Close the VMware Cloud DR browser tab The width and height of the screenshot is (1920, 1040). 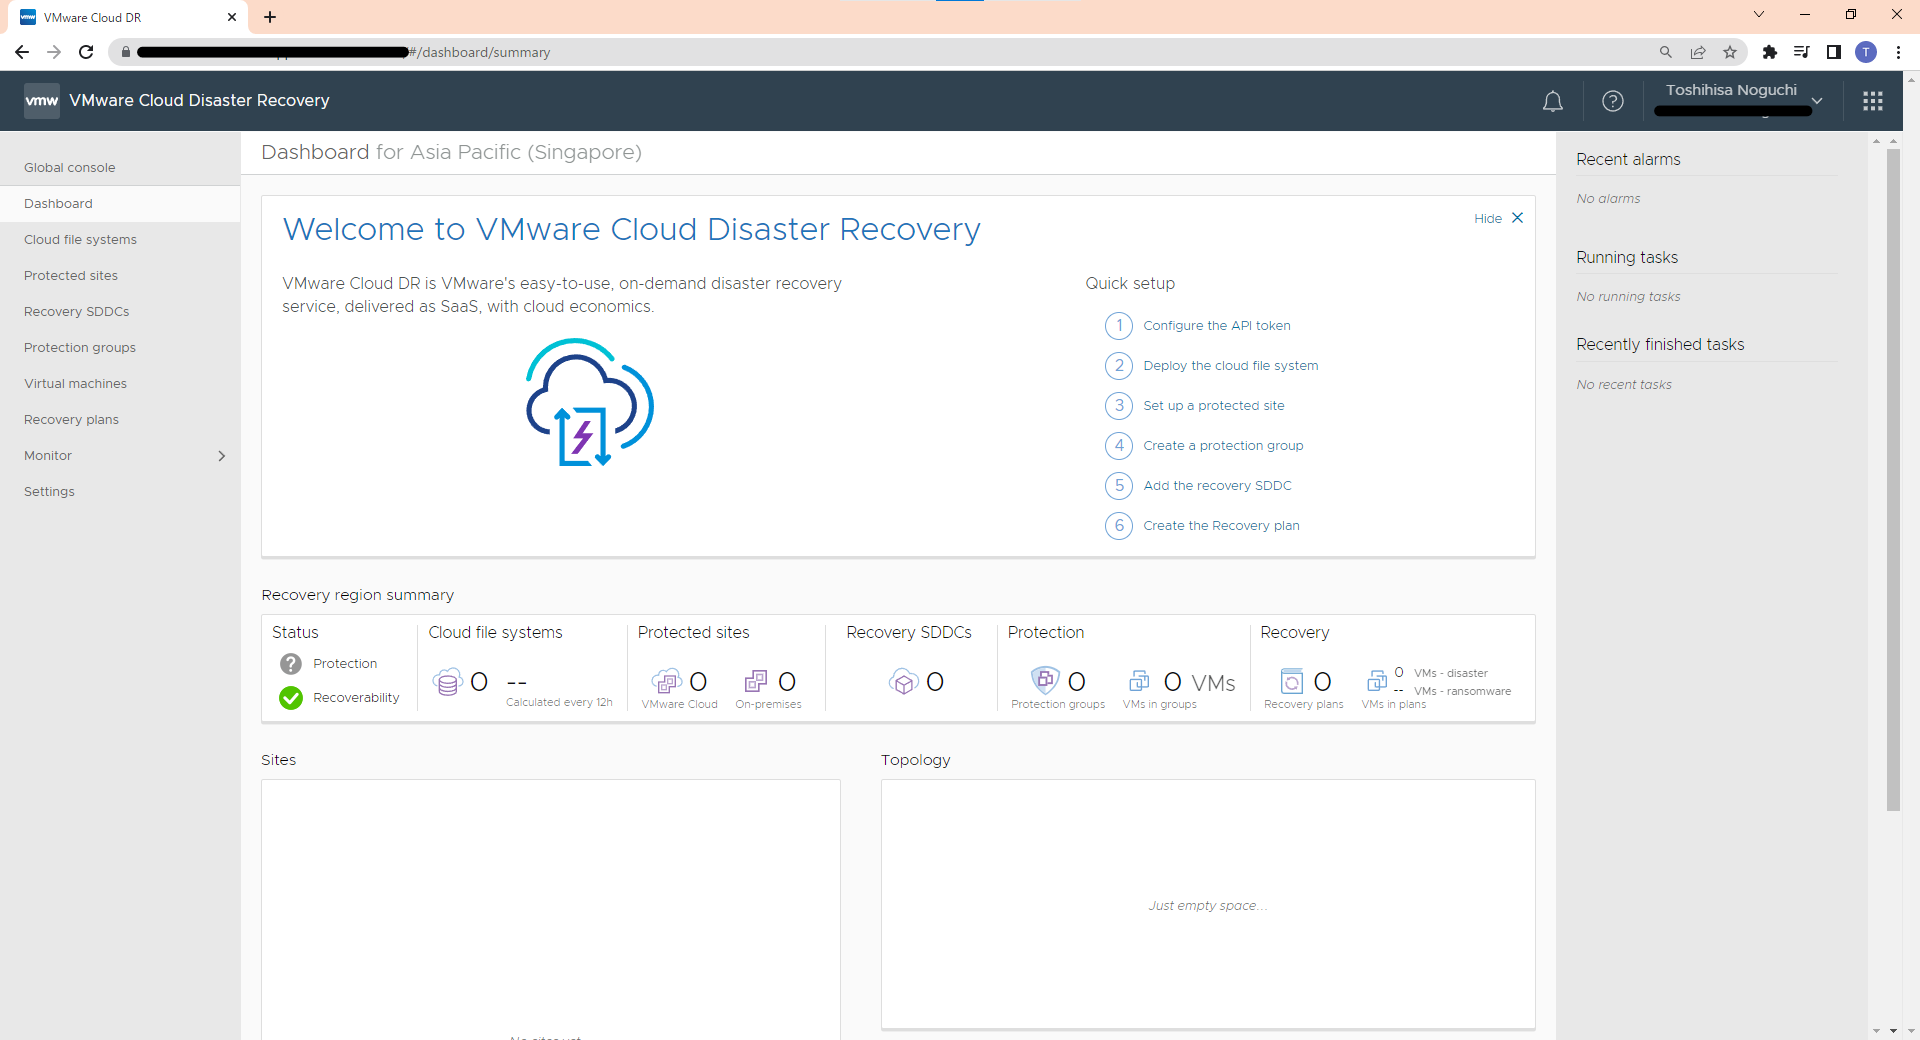pos(232,17)
